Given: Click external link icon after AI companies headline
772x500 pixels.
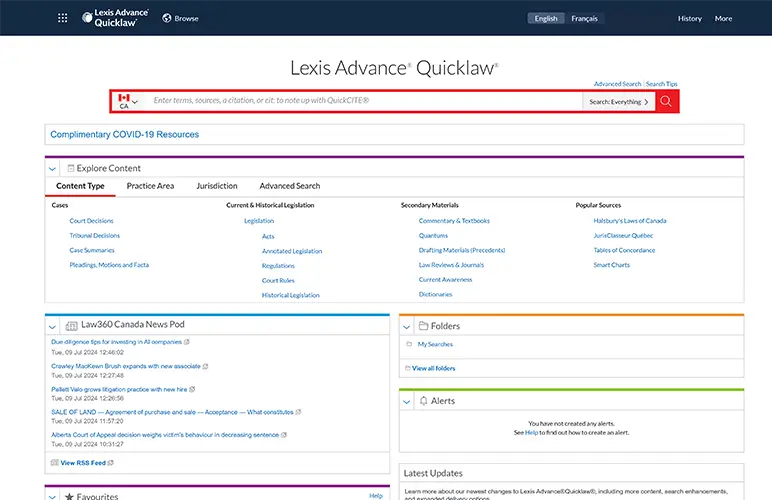Looking at the screenshot, I should (187, 342).
